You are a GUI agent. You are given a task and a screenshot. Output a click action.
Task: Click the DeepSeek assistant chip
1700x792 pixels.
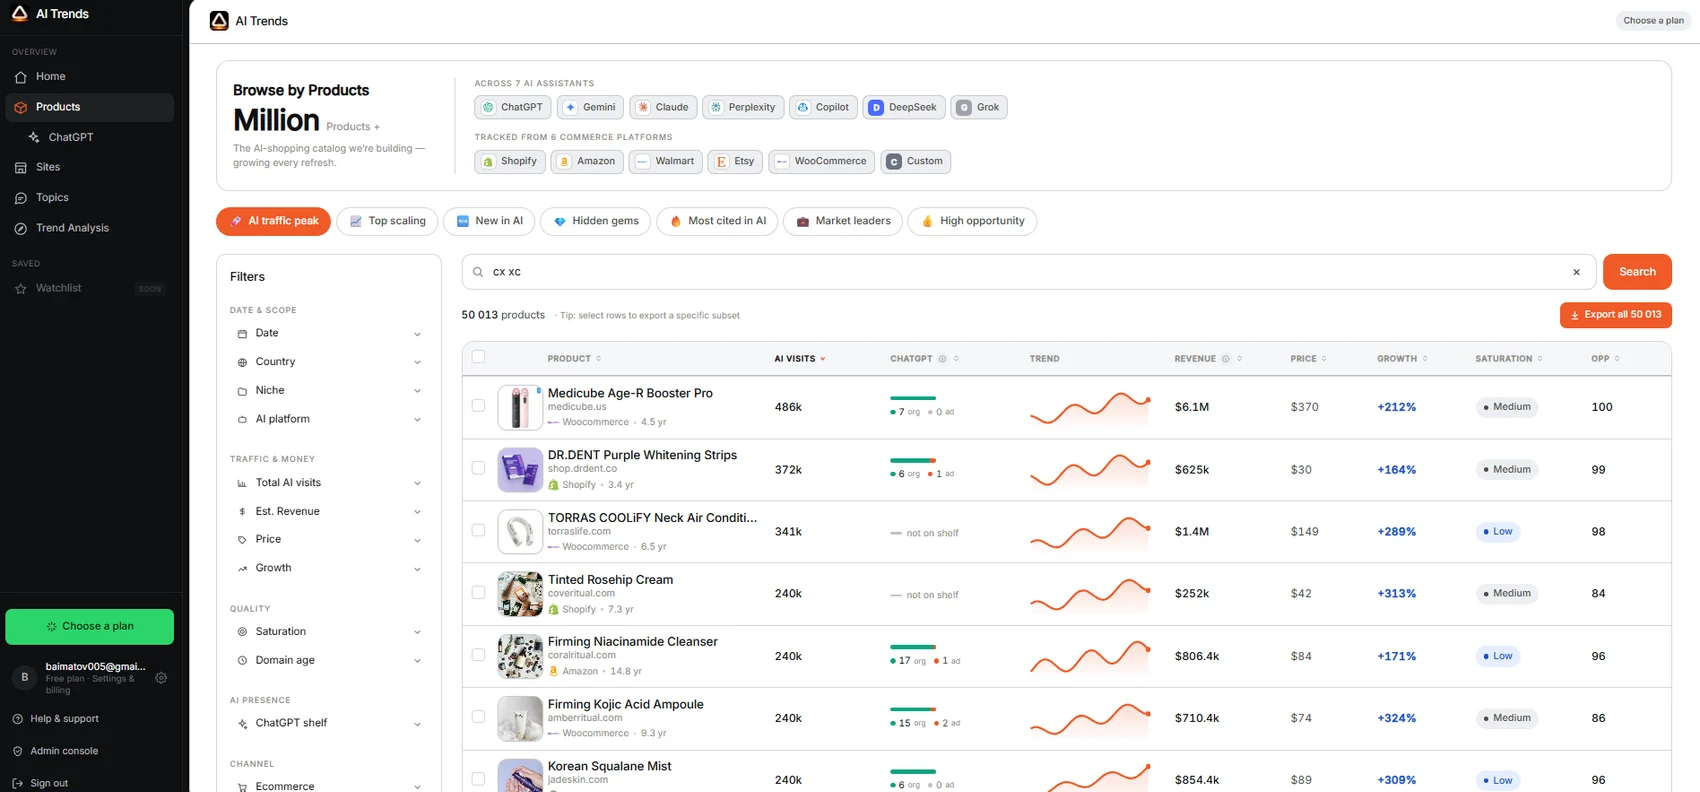(904, 107)
